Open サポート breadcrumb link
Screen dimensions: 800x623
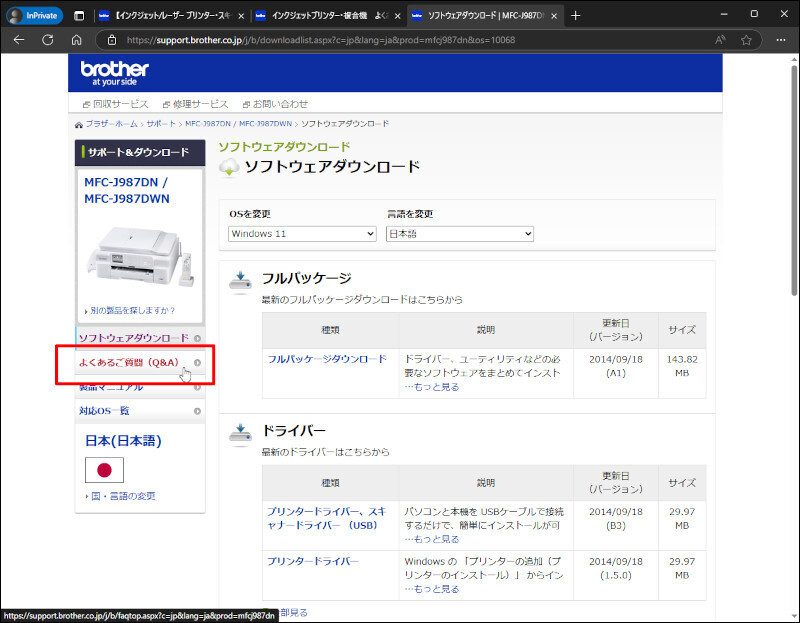pyautogui.click(x=161, y=124)
